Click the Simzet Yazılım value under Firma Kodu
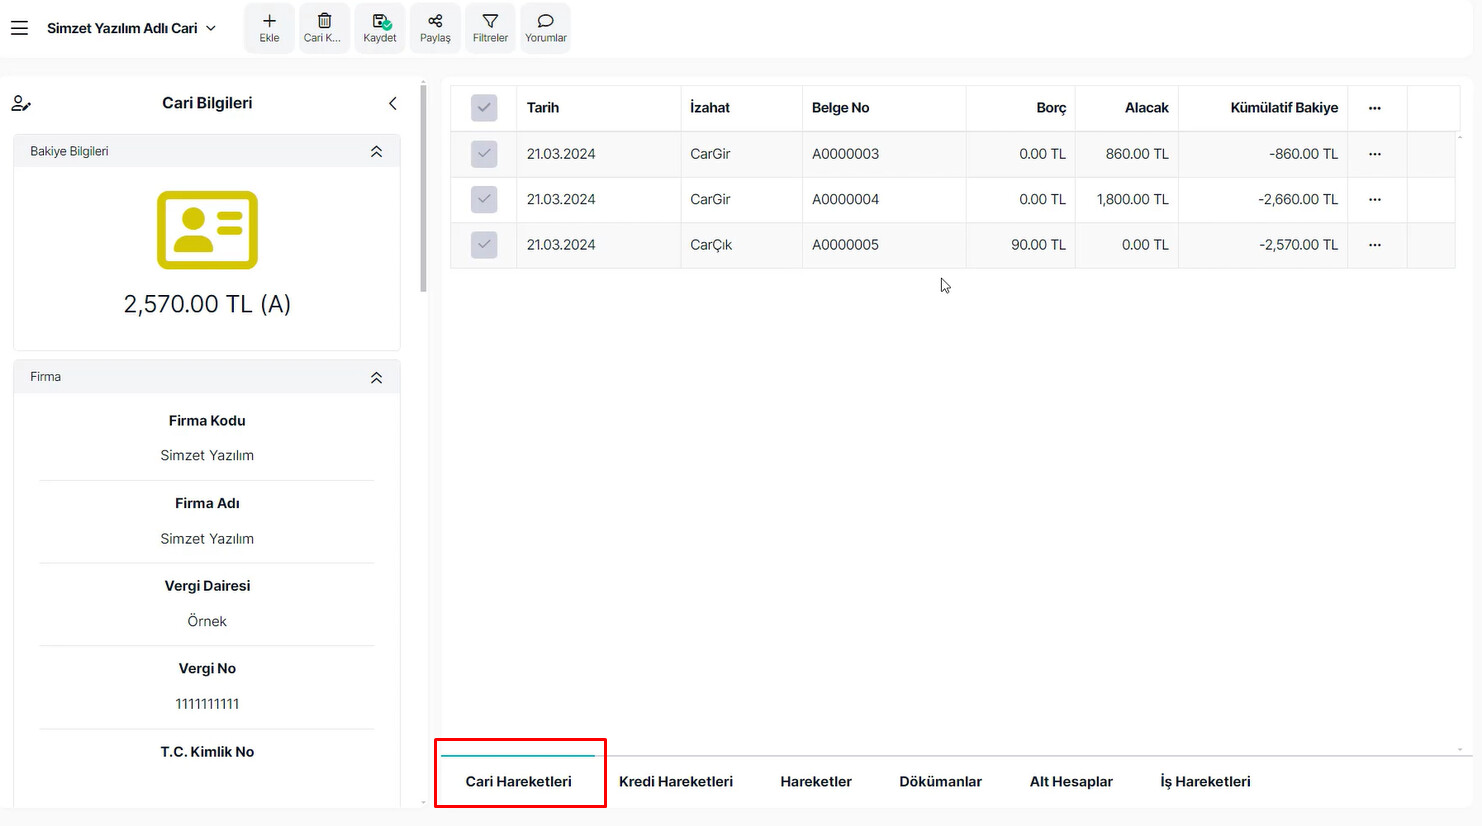 point(207,455)
